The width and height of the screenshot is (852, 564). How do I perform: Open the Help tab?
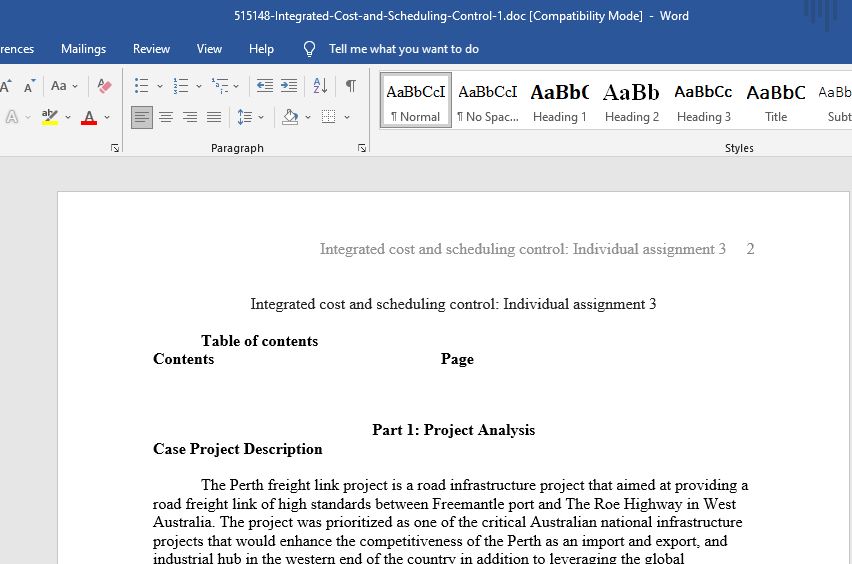261,49
